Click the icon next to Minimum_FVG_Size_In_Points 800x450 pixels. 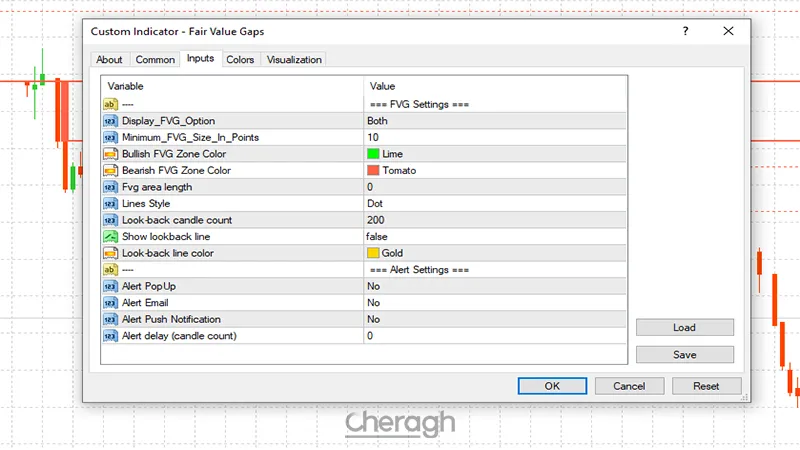109,137
